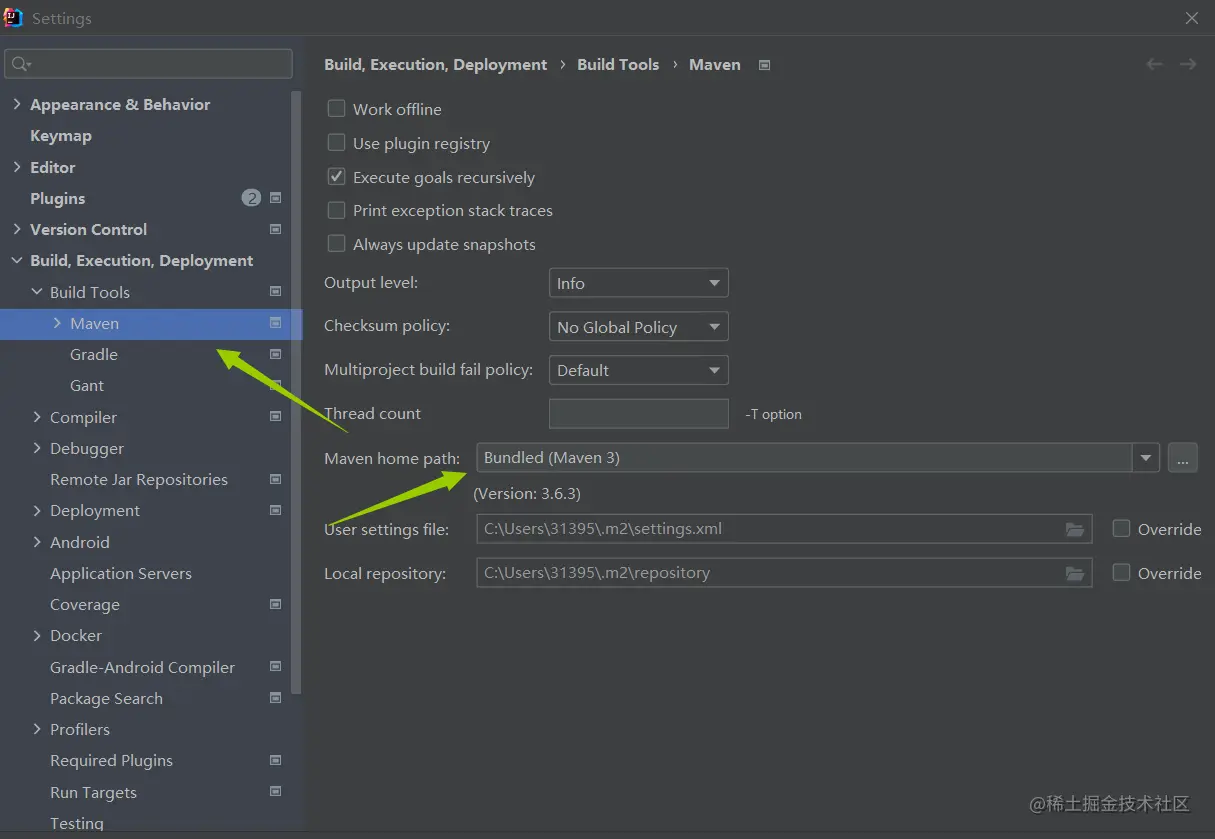Open the Keymap settings page
This screenshot has width=1215, height=839.
(x=61, y=136)
